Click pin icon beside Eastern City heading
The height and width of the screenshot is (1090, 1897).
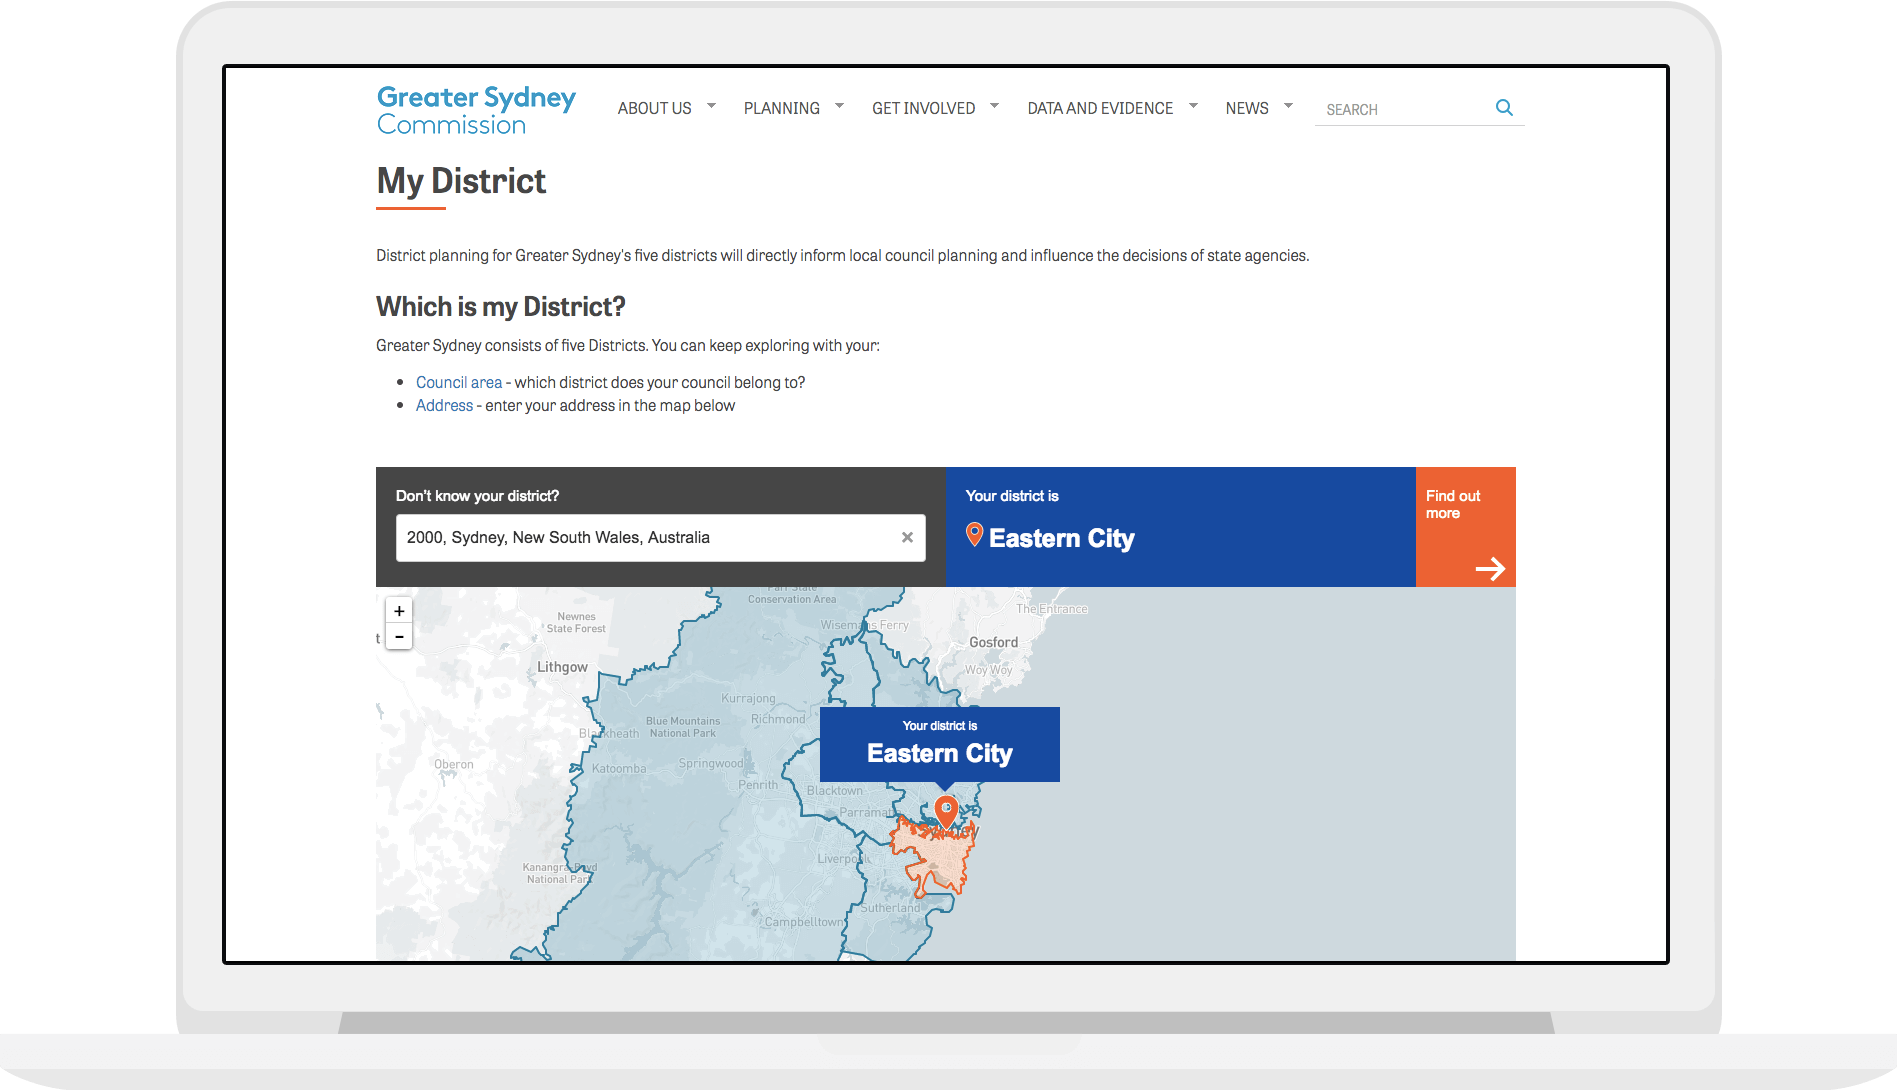[974, 535]
